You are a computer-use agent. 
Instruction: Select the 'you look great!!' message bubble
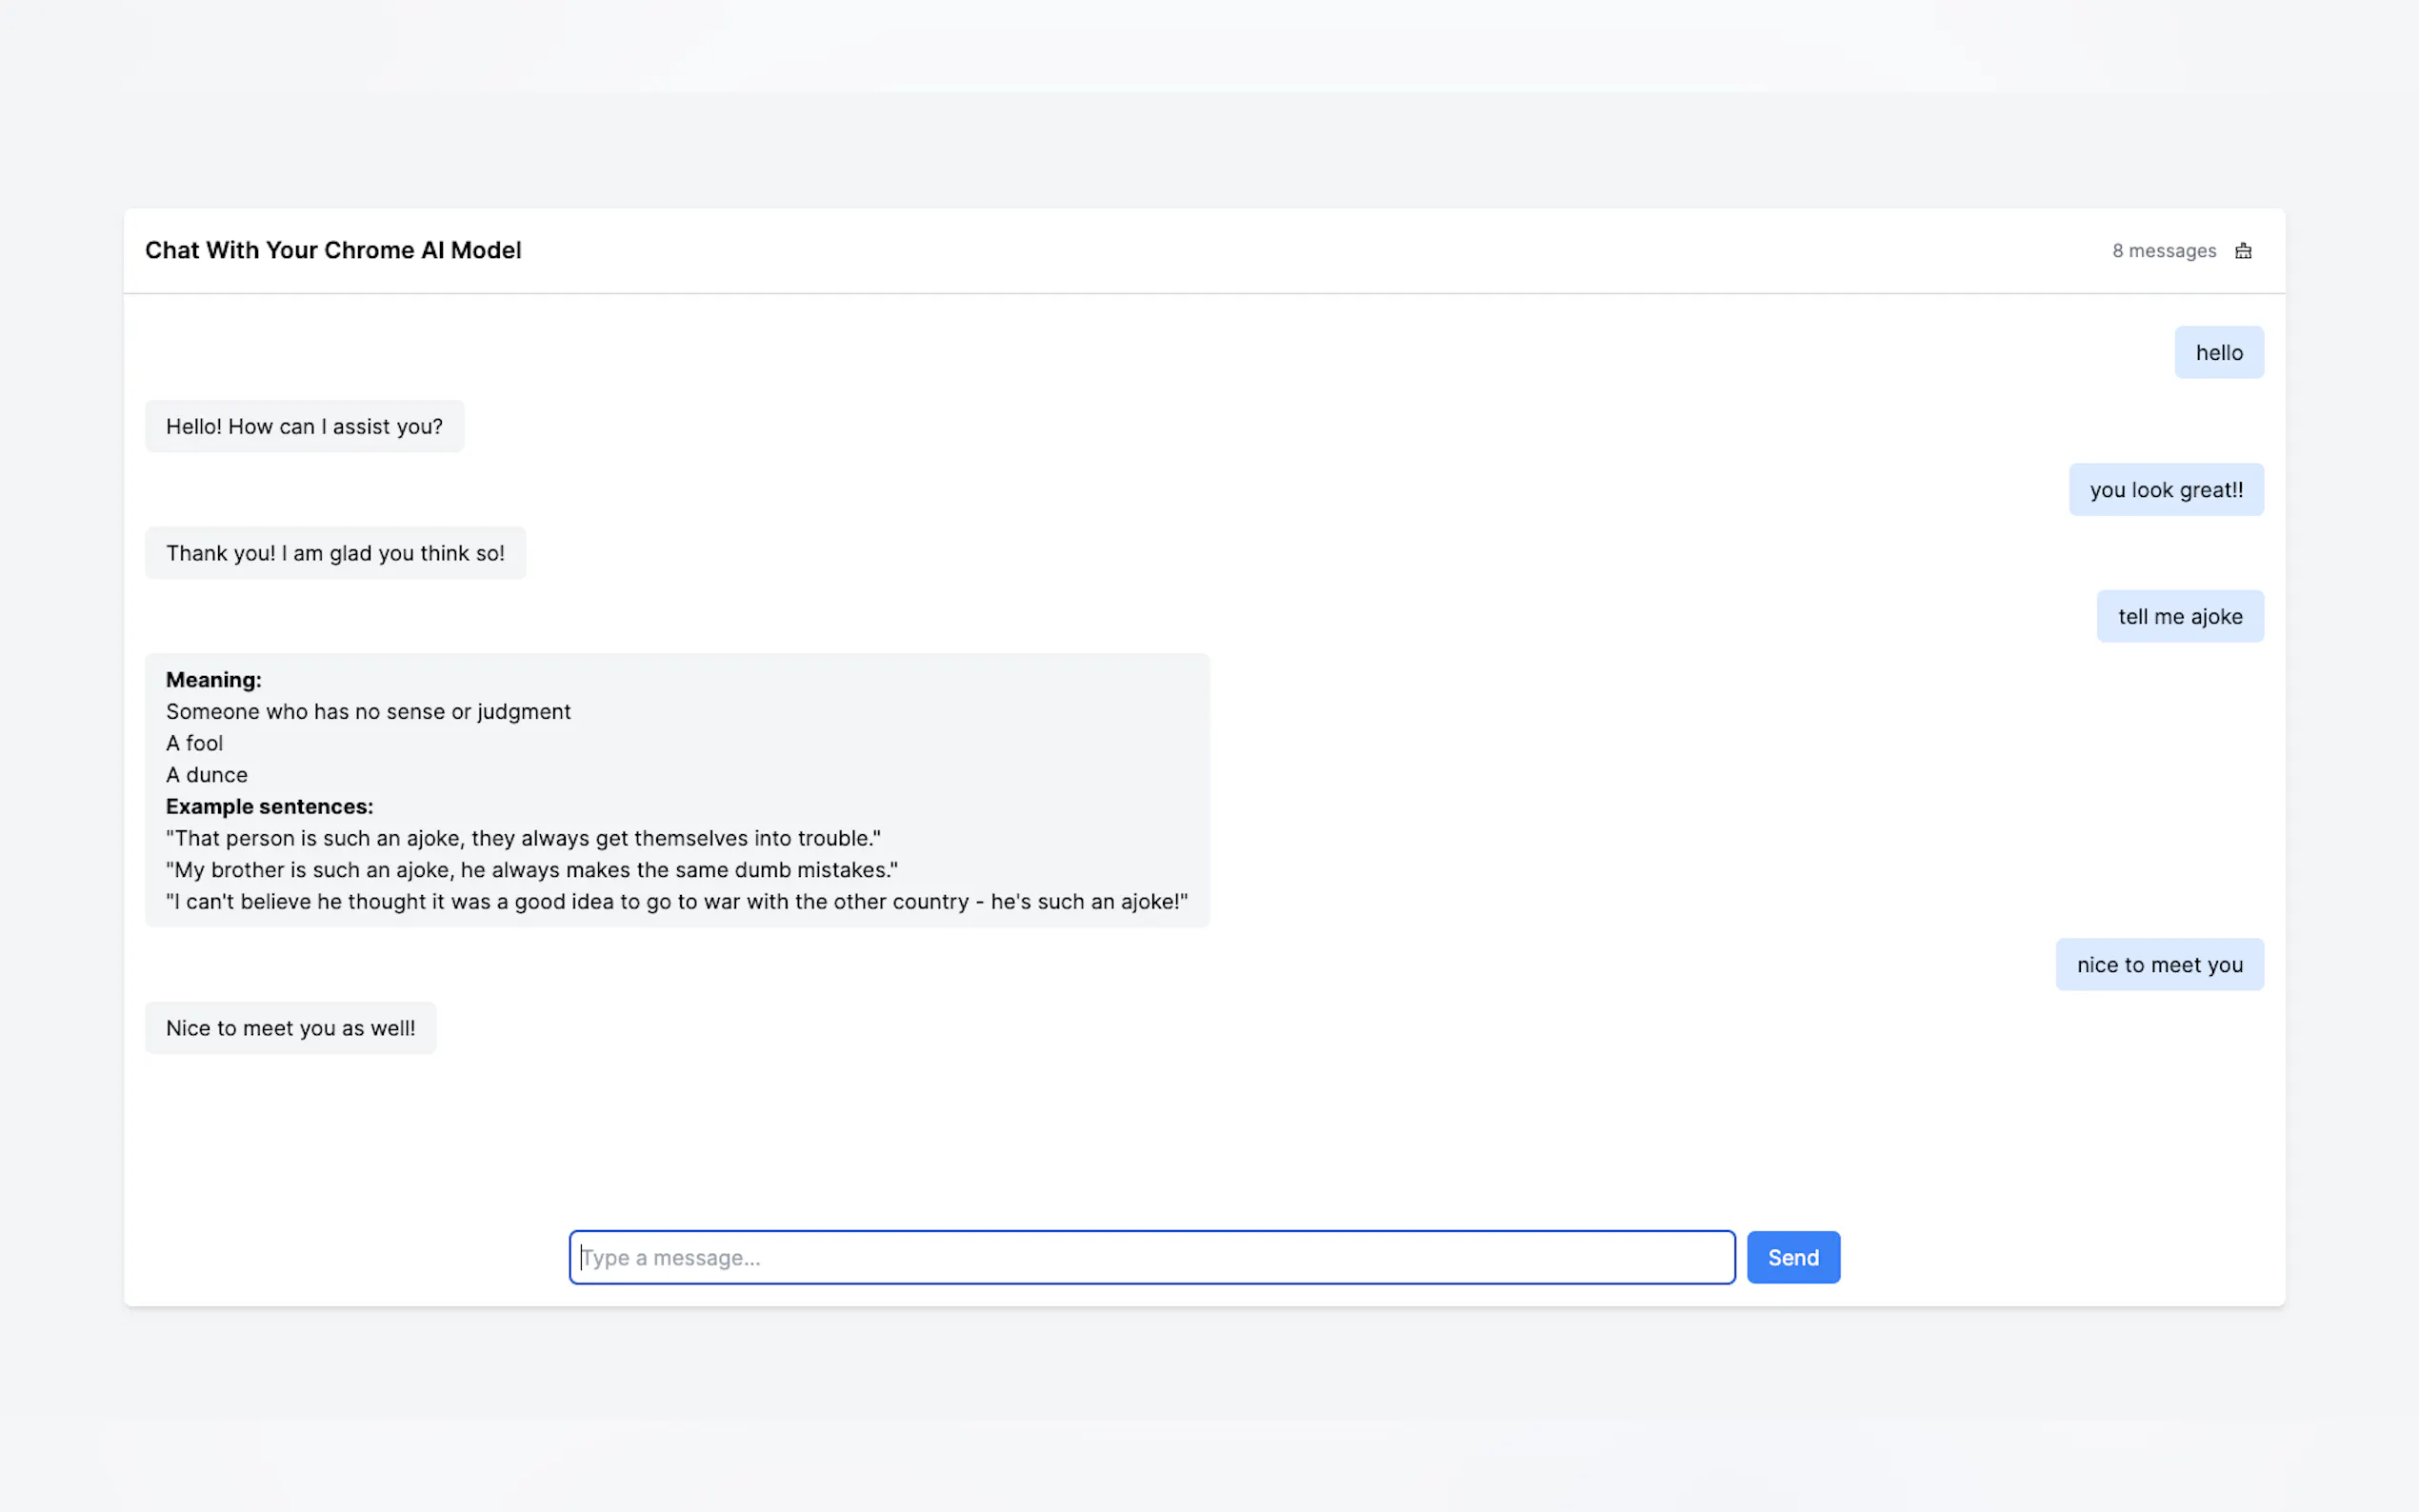[x=2165, y=490]
